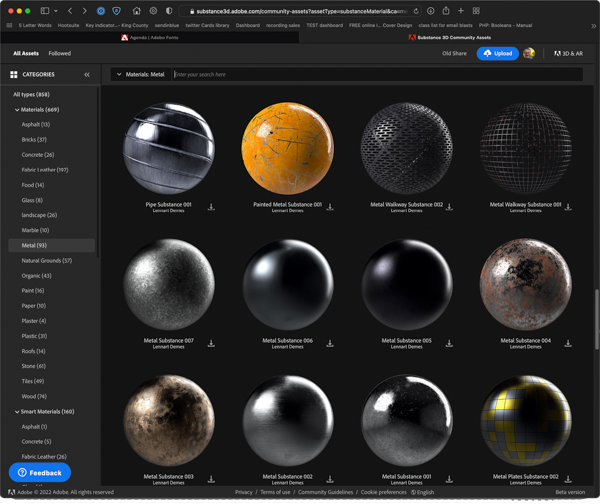Collapse the Smart Materials (160) tree

click(x=17, y=412)
